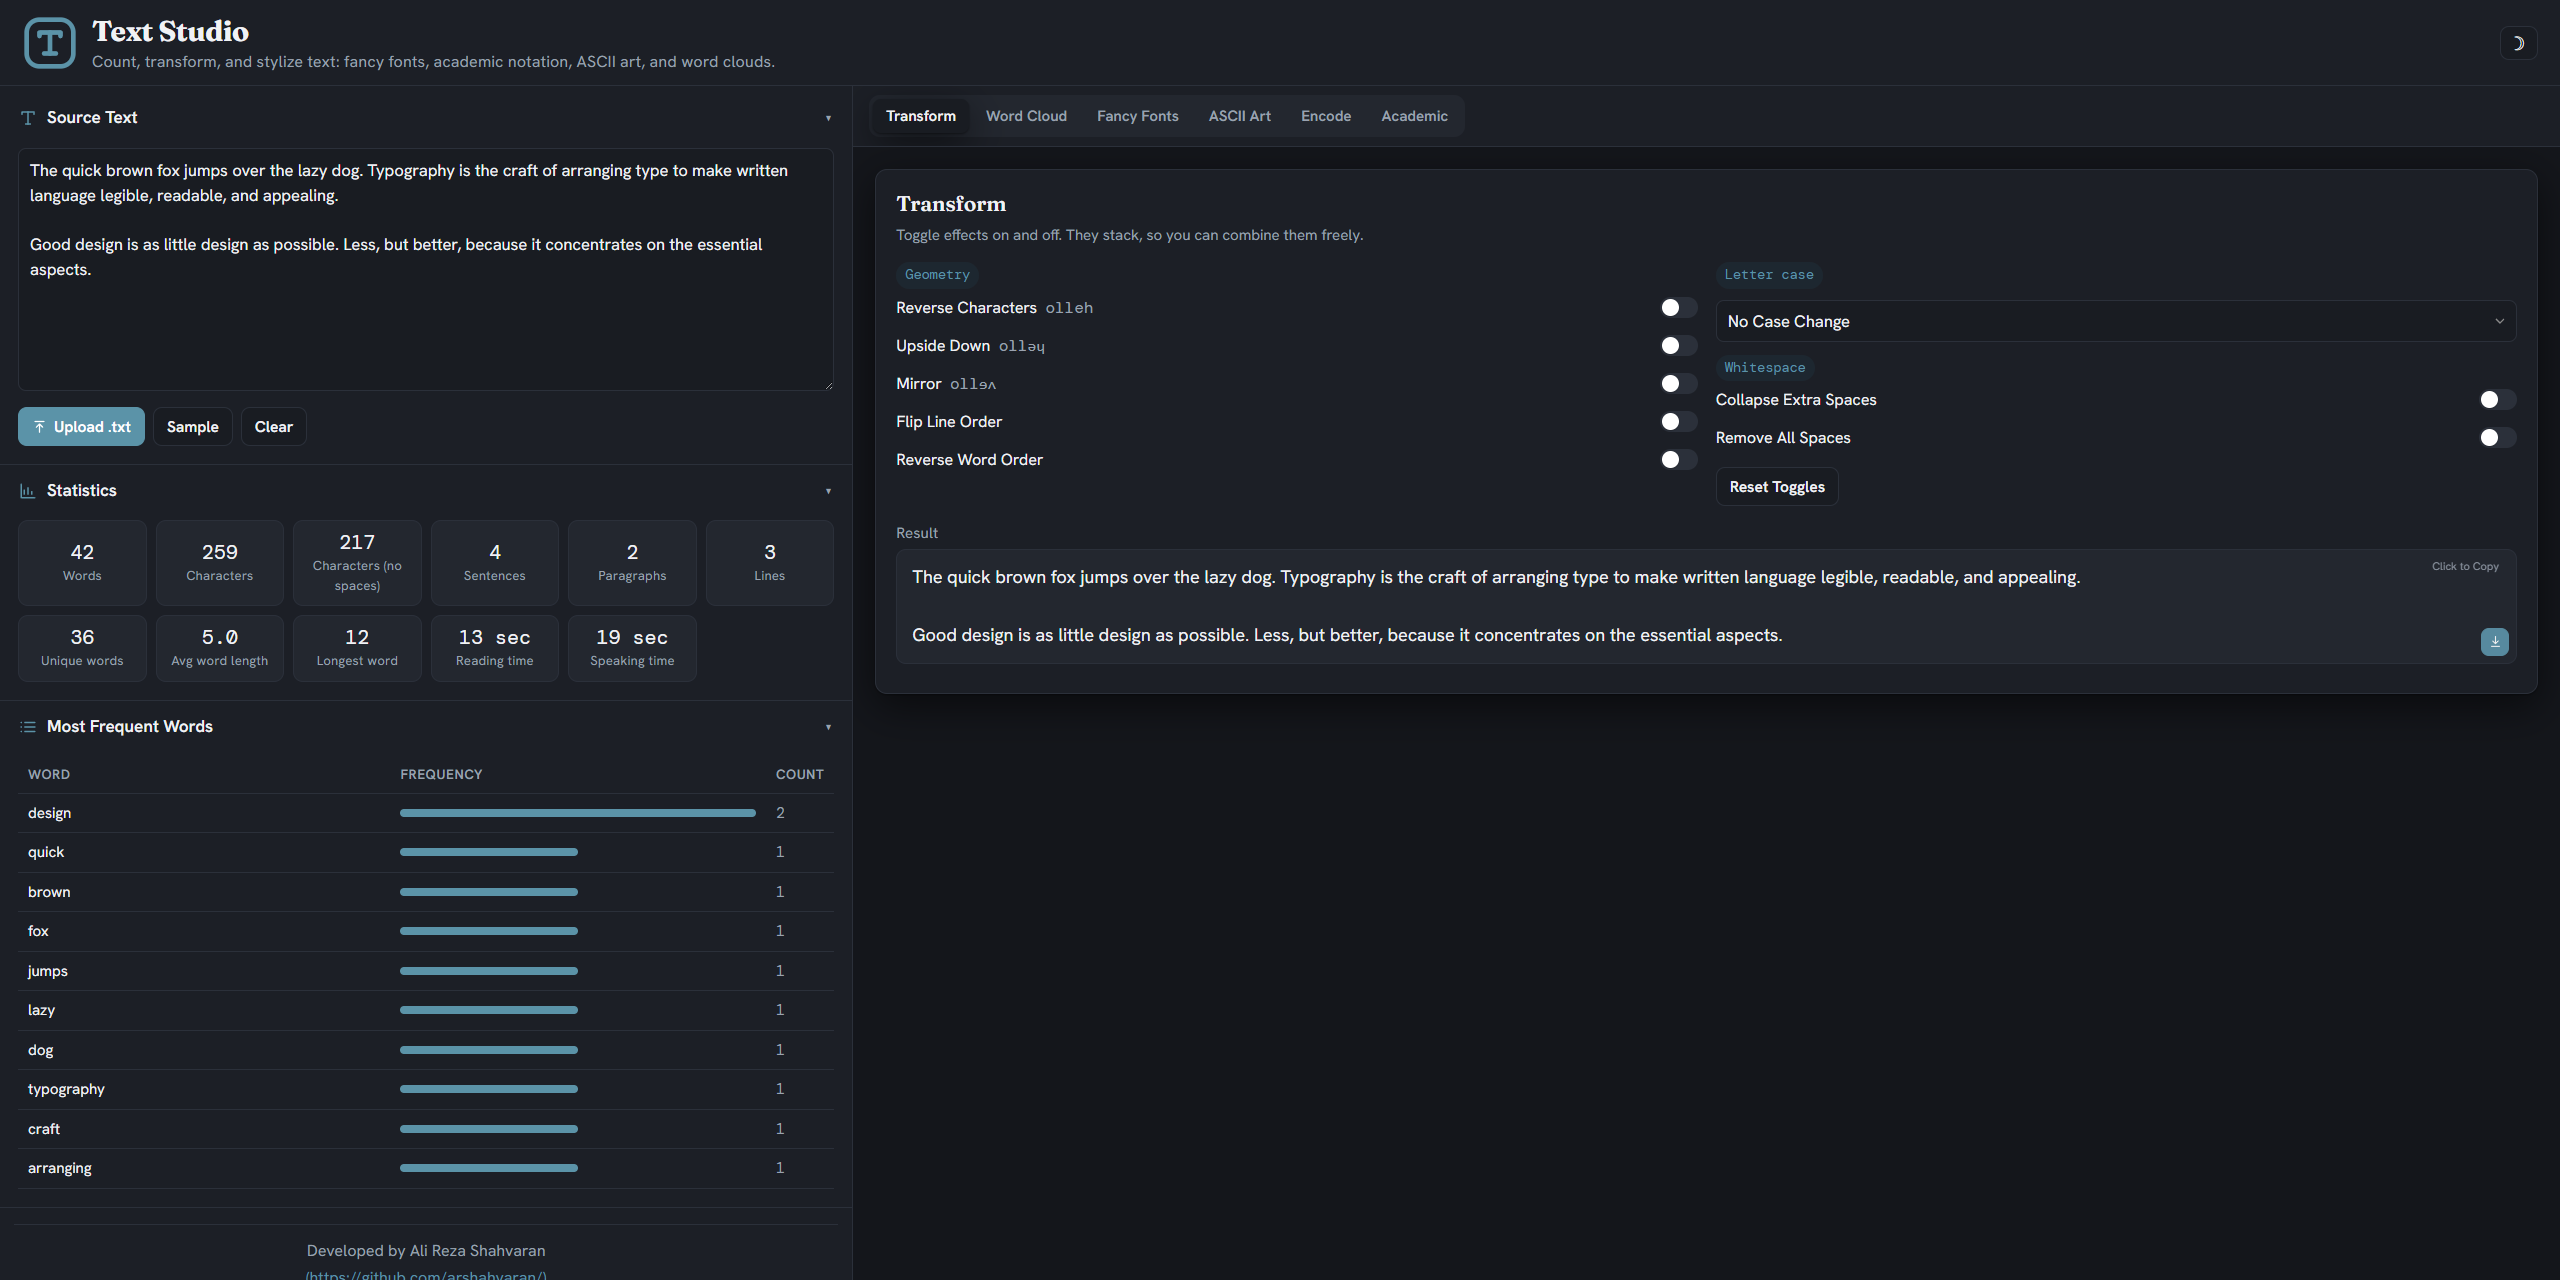The image size is (2560, 1280).
Task: Click Reset Toggles button
Action: click(x=1777, y=487)
